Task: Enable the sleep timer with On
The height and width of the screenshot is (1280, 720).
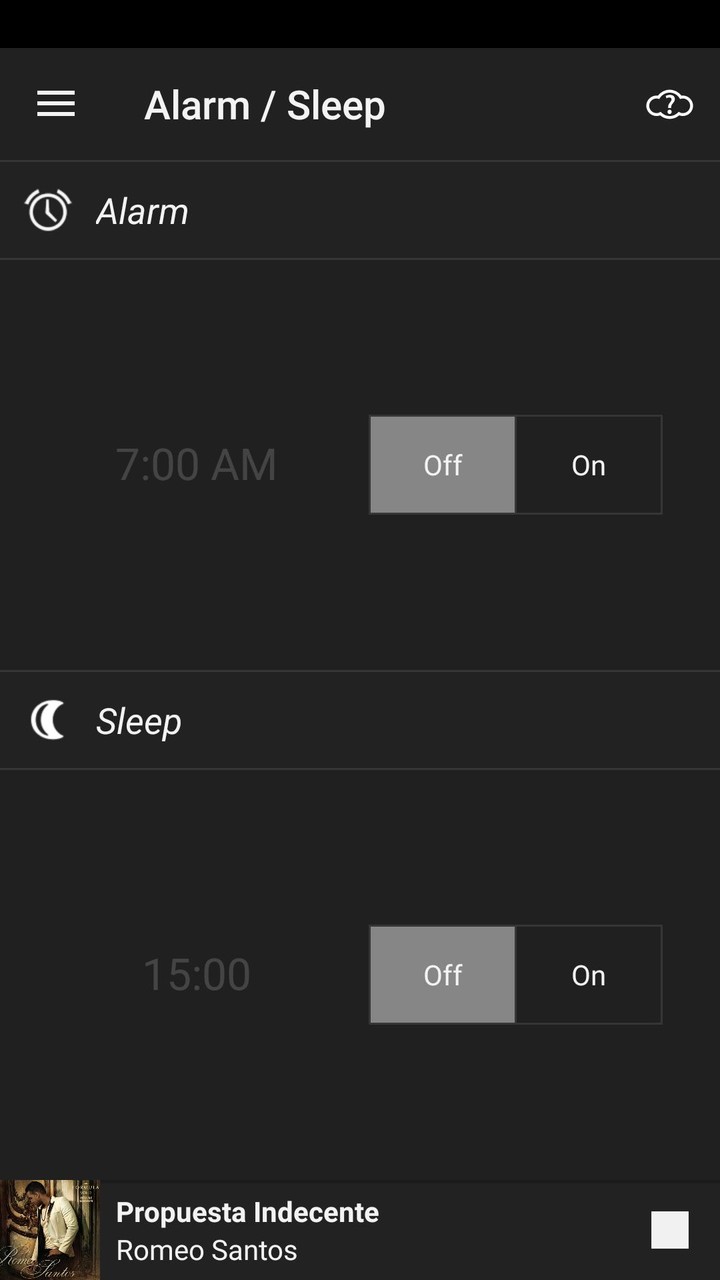Action: coord(588,975)
